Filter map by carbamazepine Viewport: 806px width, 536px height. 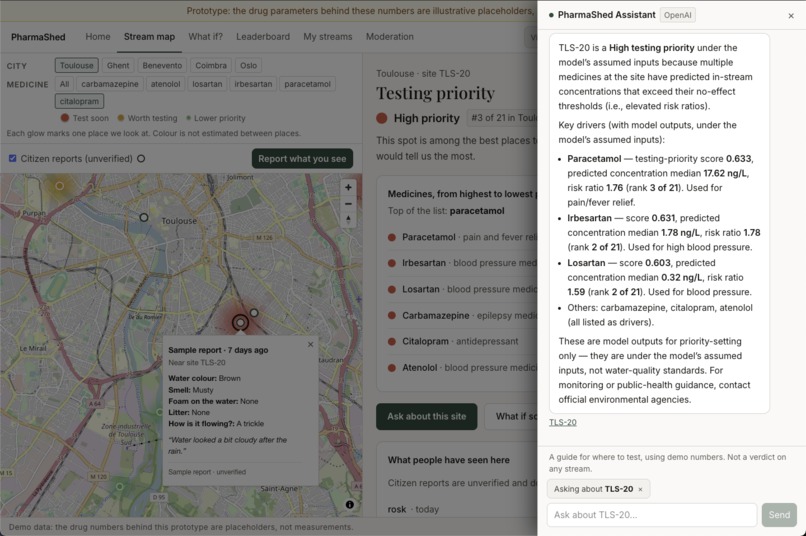click(109, 84)
